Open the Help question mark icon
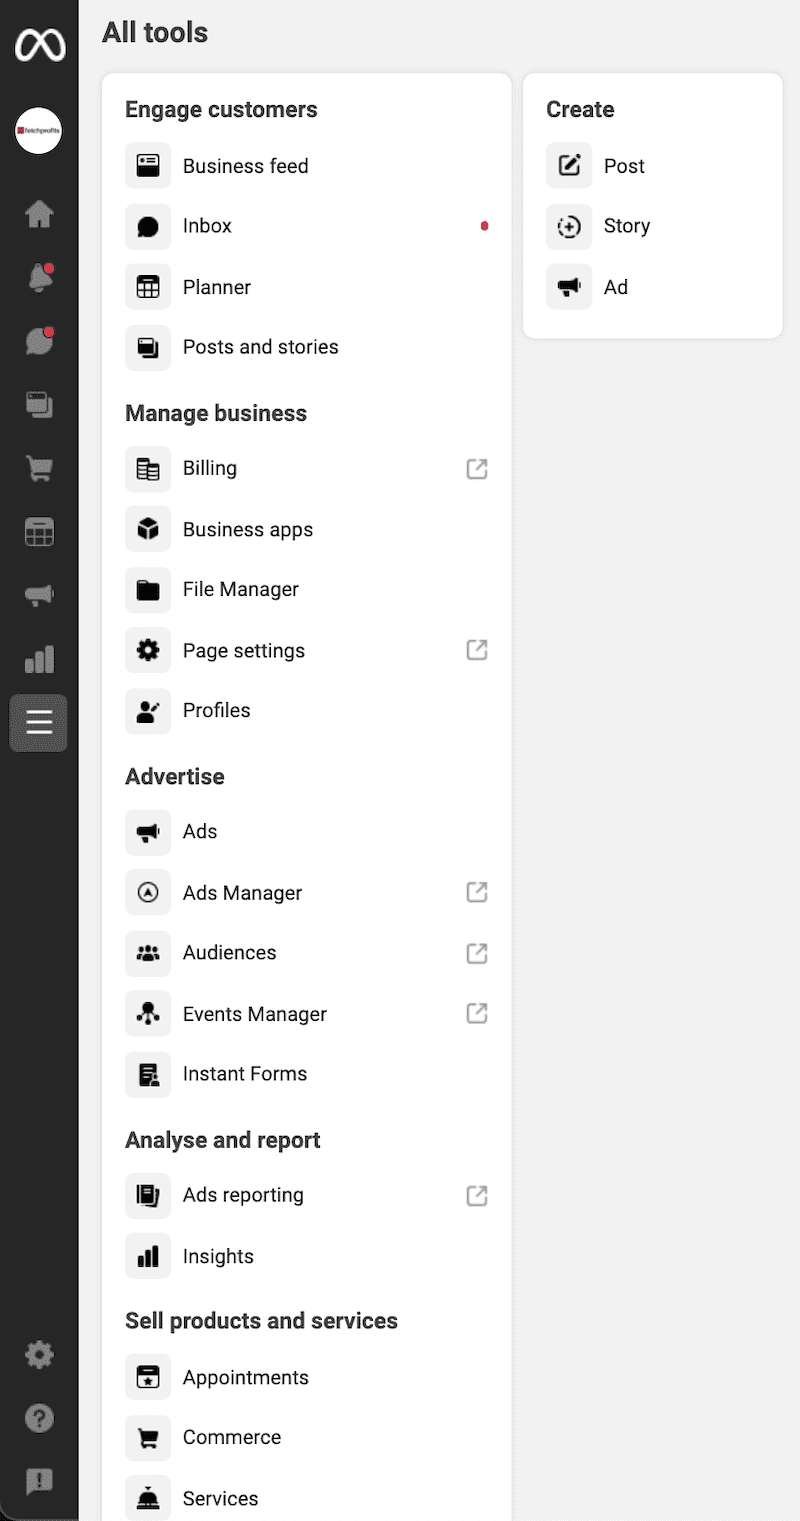 [x=39, y=1418]
